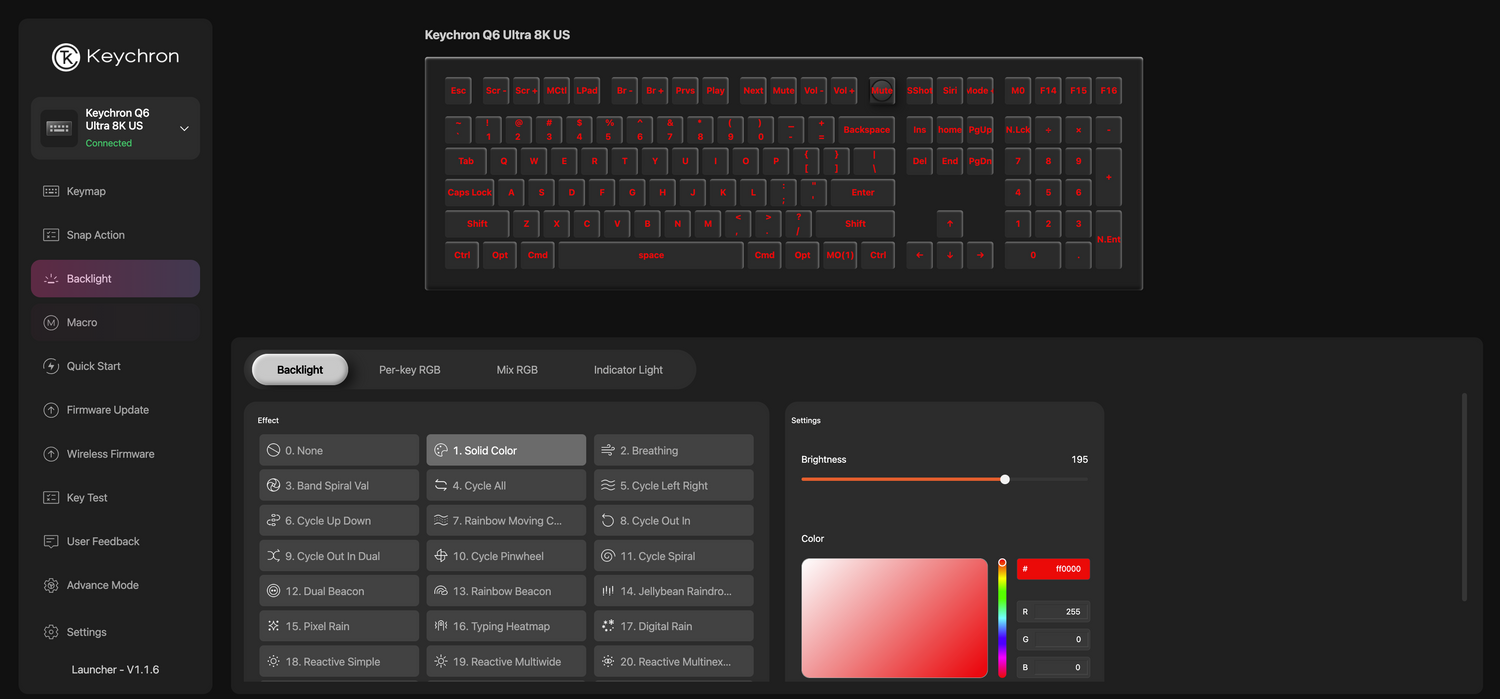Click the Key Test sidebar icon
Viewport: 1500px width, 699px height.
click(x=51, y=498)
